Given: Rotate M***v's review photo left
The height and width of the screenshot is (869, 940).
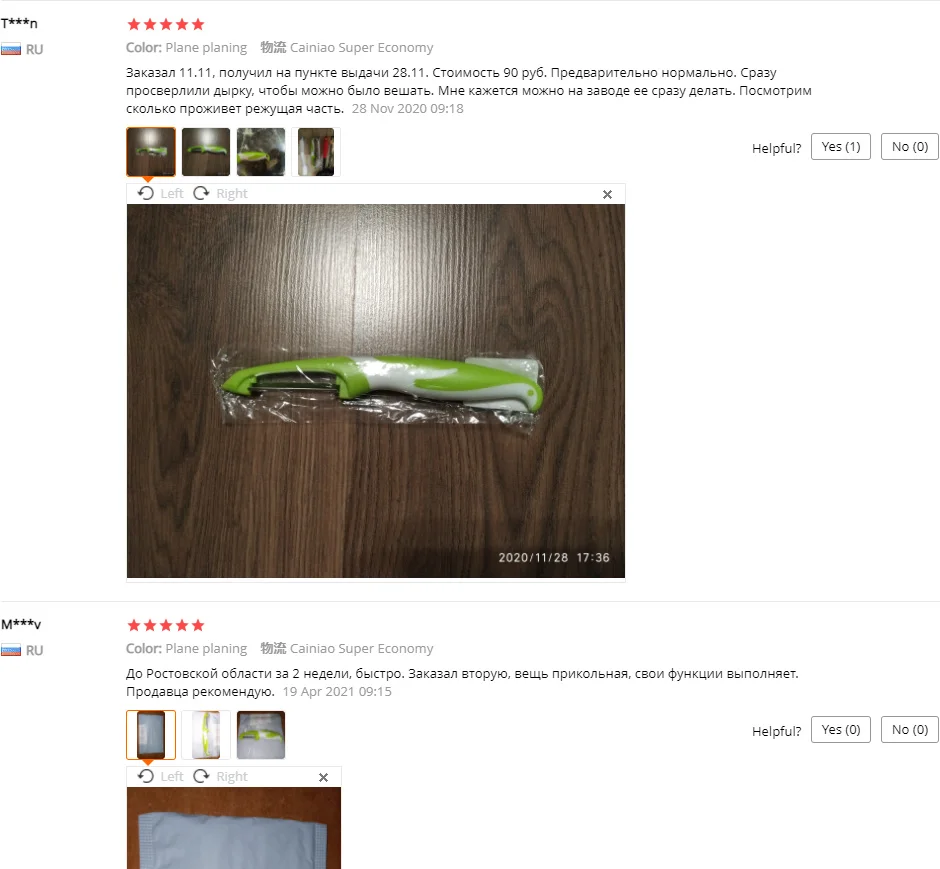Looking at the screenshot, I should [160, 776].
